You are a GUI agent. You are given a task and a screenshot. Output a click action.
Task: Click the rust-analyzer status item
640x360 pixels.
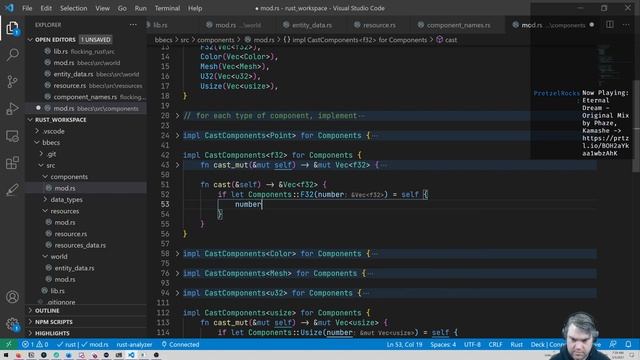pyautogui.click(x=134, y=344)
